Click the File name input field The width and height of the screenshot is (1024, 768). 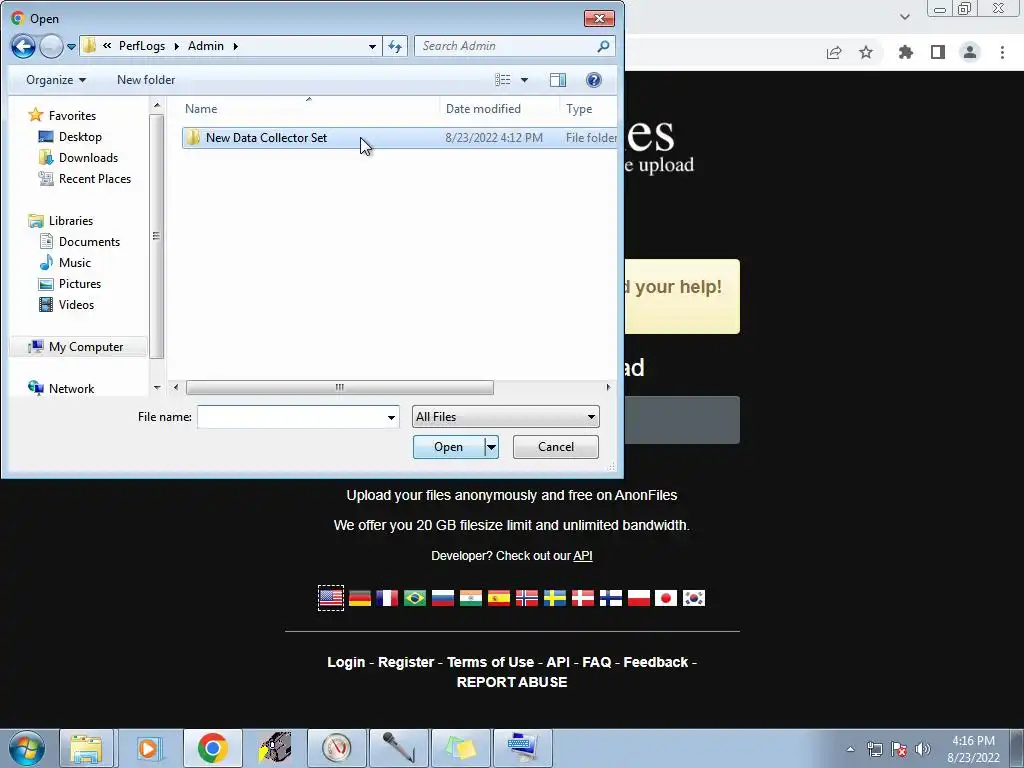[x=291, y=417]
